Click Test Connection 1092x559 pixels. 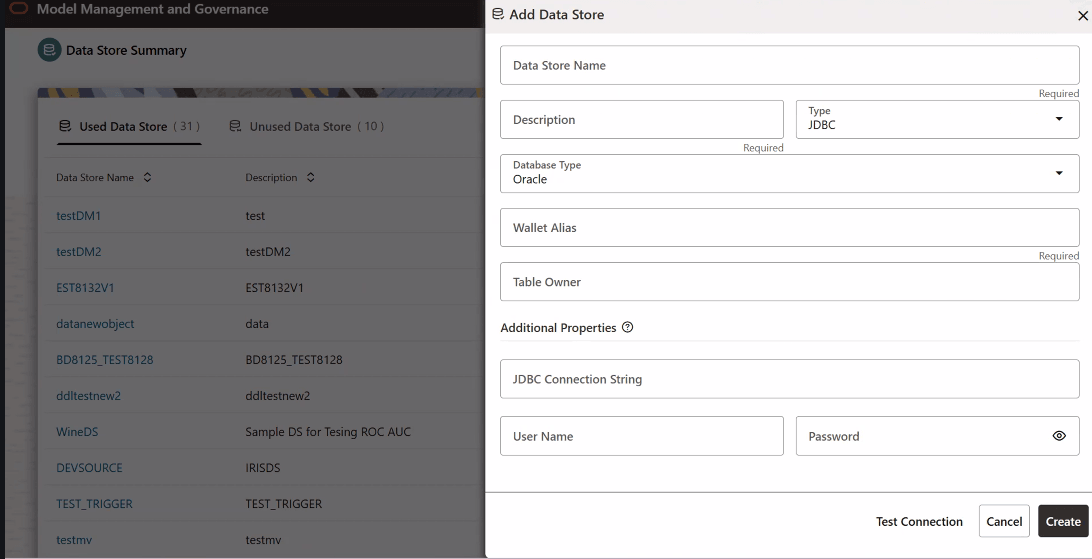click(x=919, y=521)
